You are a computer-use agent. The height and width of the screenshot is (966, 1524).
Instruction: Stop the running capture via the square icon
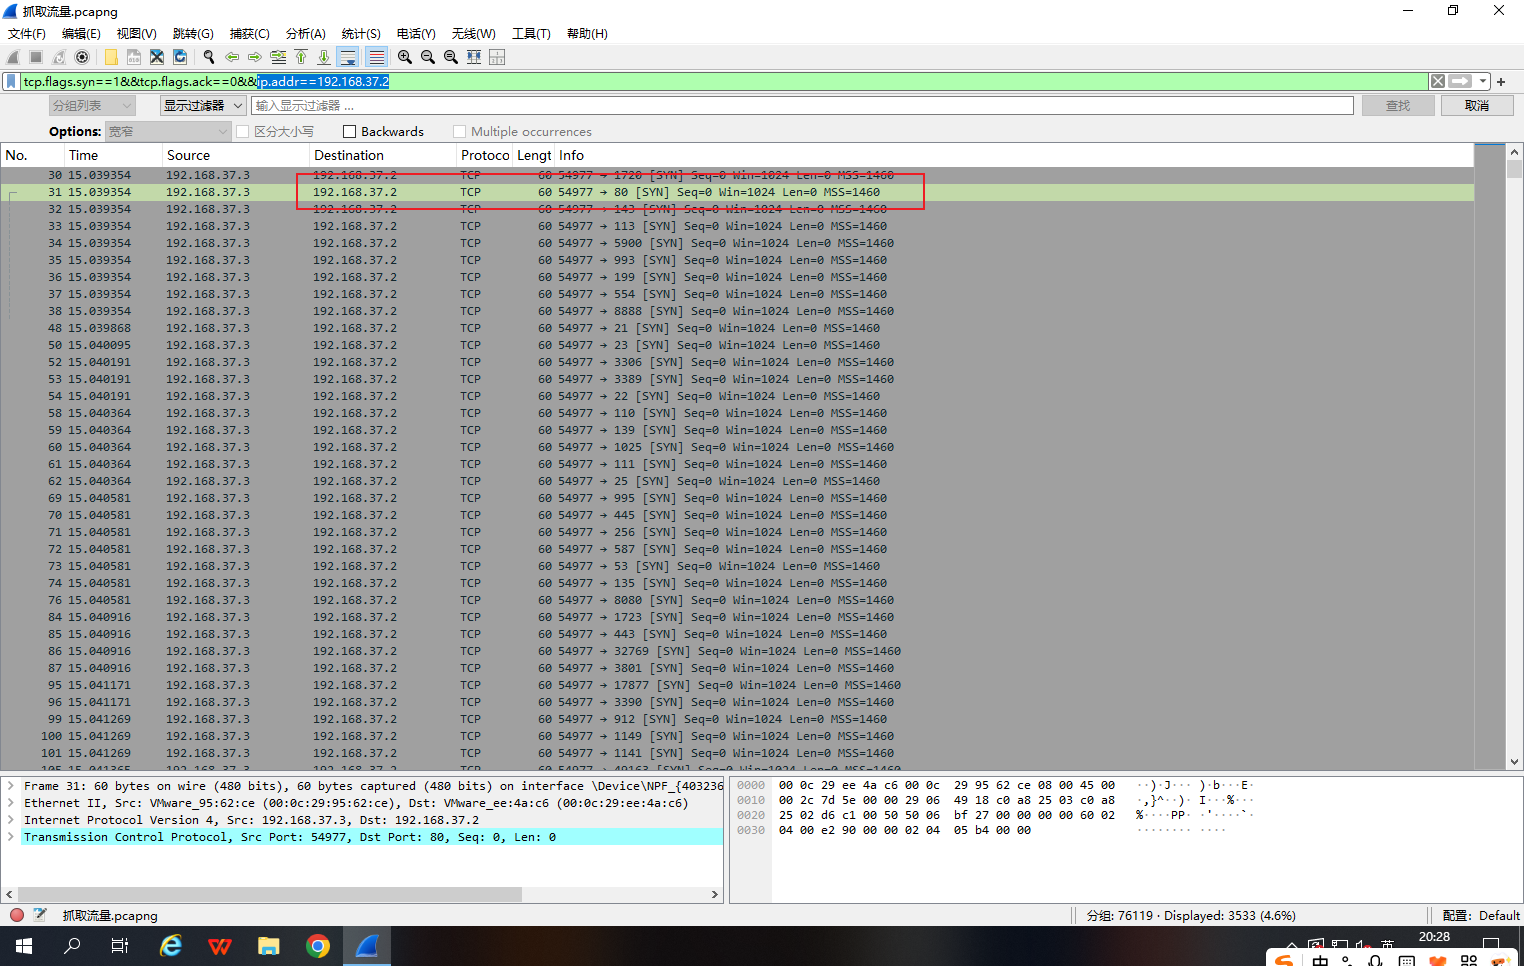coord(36,57)
